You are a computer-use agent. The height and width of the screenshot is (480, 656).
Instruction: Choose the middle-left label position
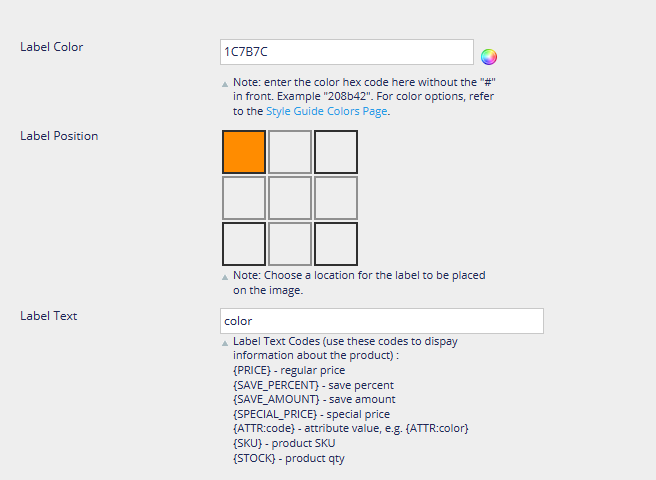pos(244,198)
